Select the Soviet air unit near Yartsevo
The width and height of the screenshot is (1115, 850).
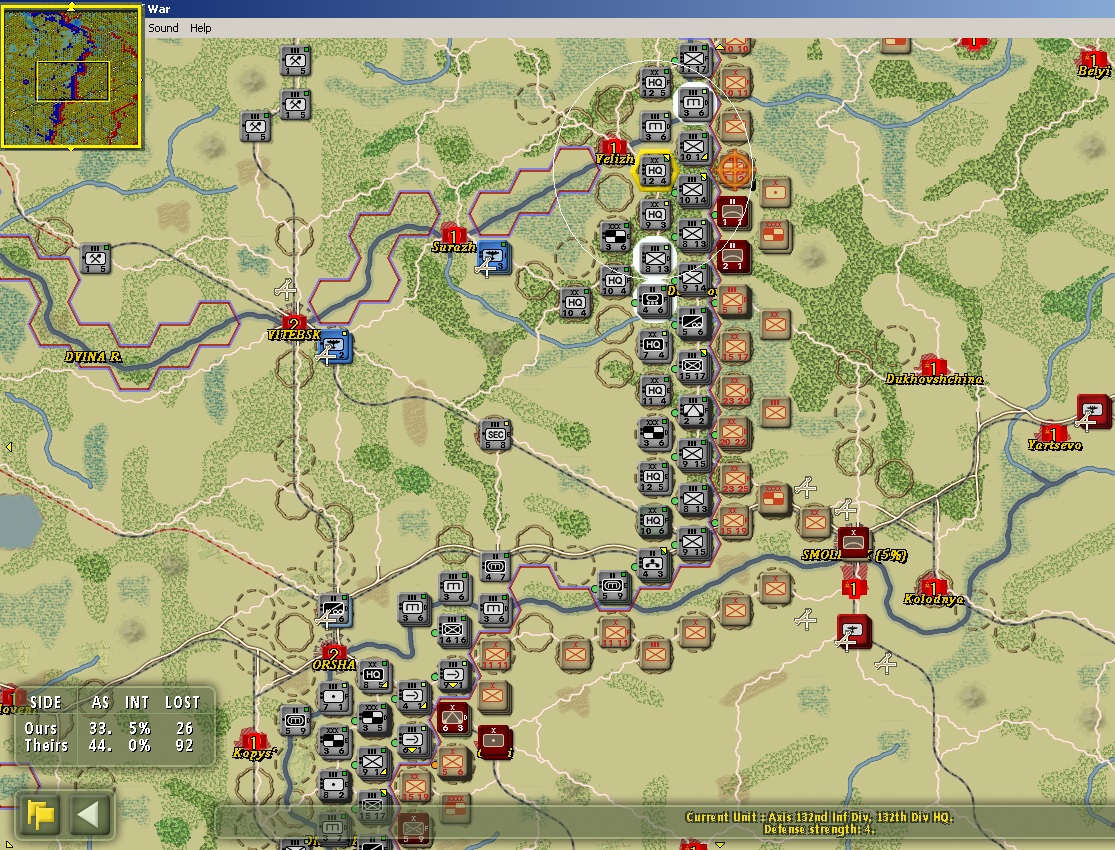[1094, 411]
